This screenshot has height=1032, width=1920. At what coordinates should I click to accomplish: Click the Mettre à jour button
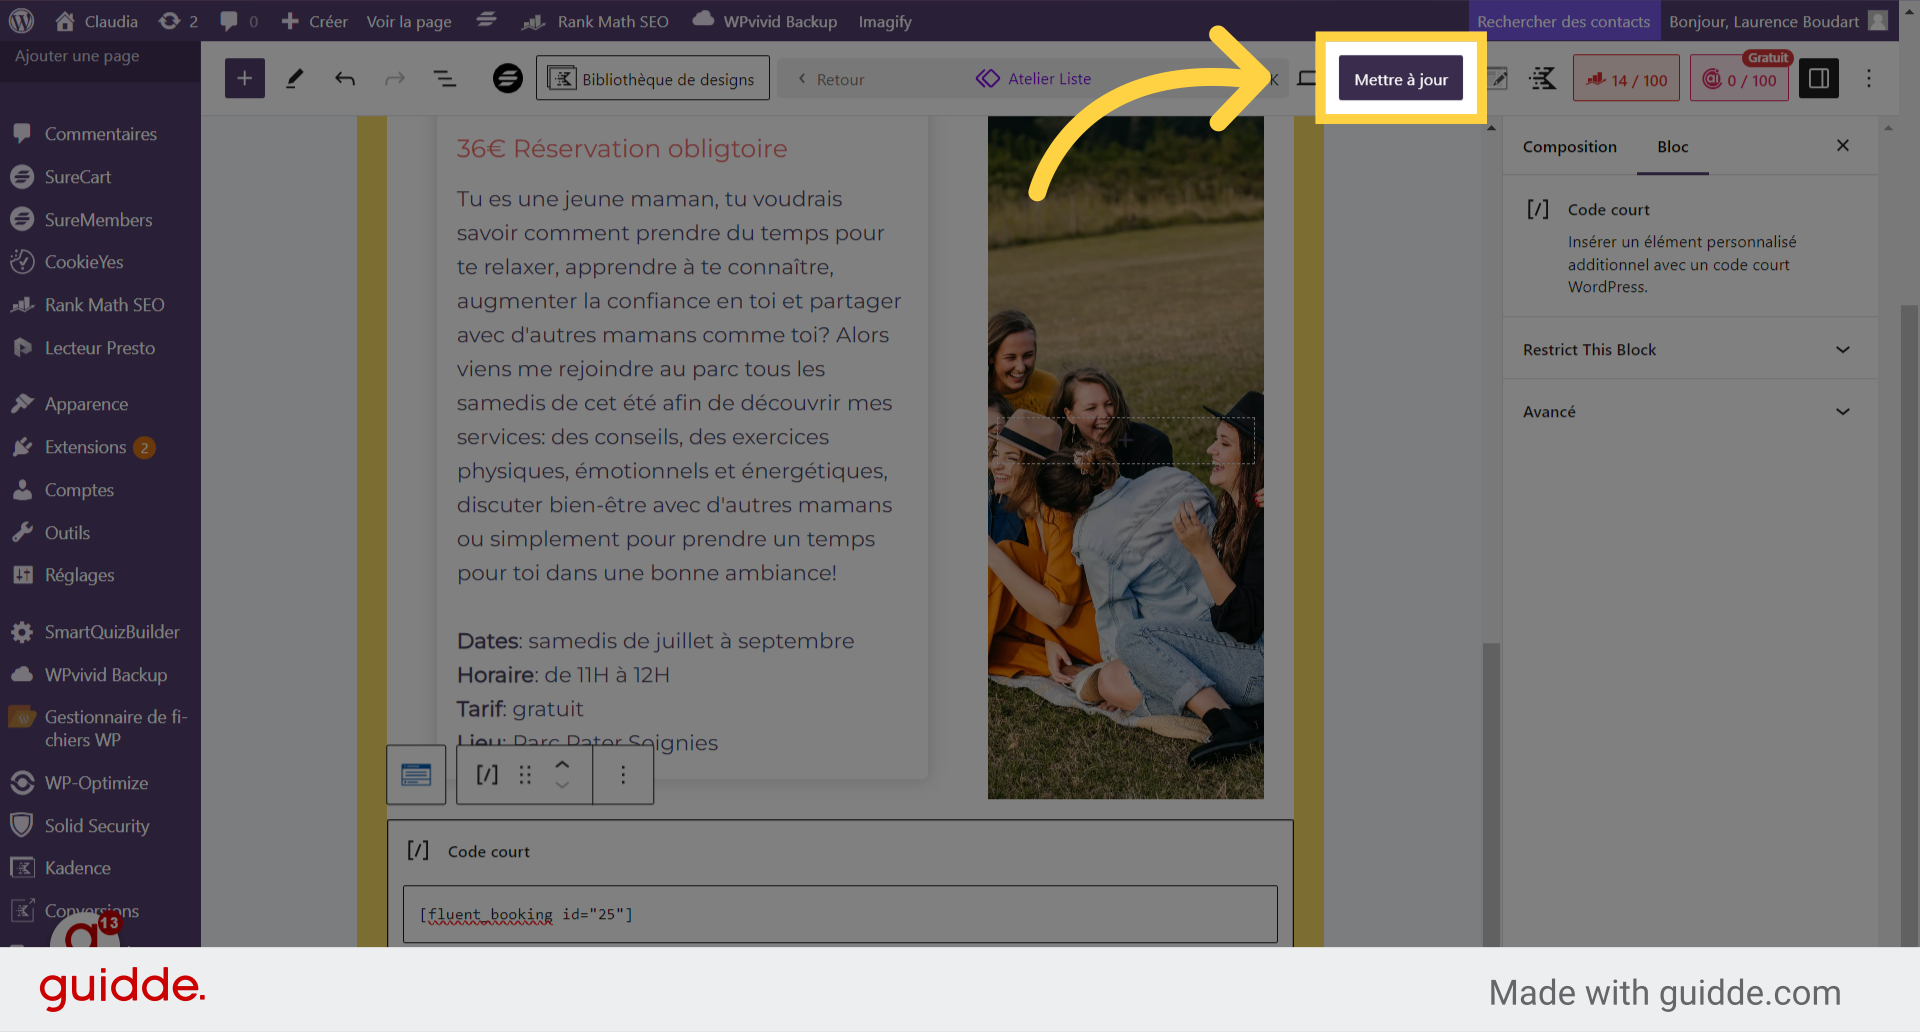pos(1400,79)
